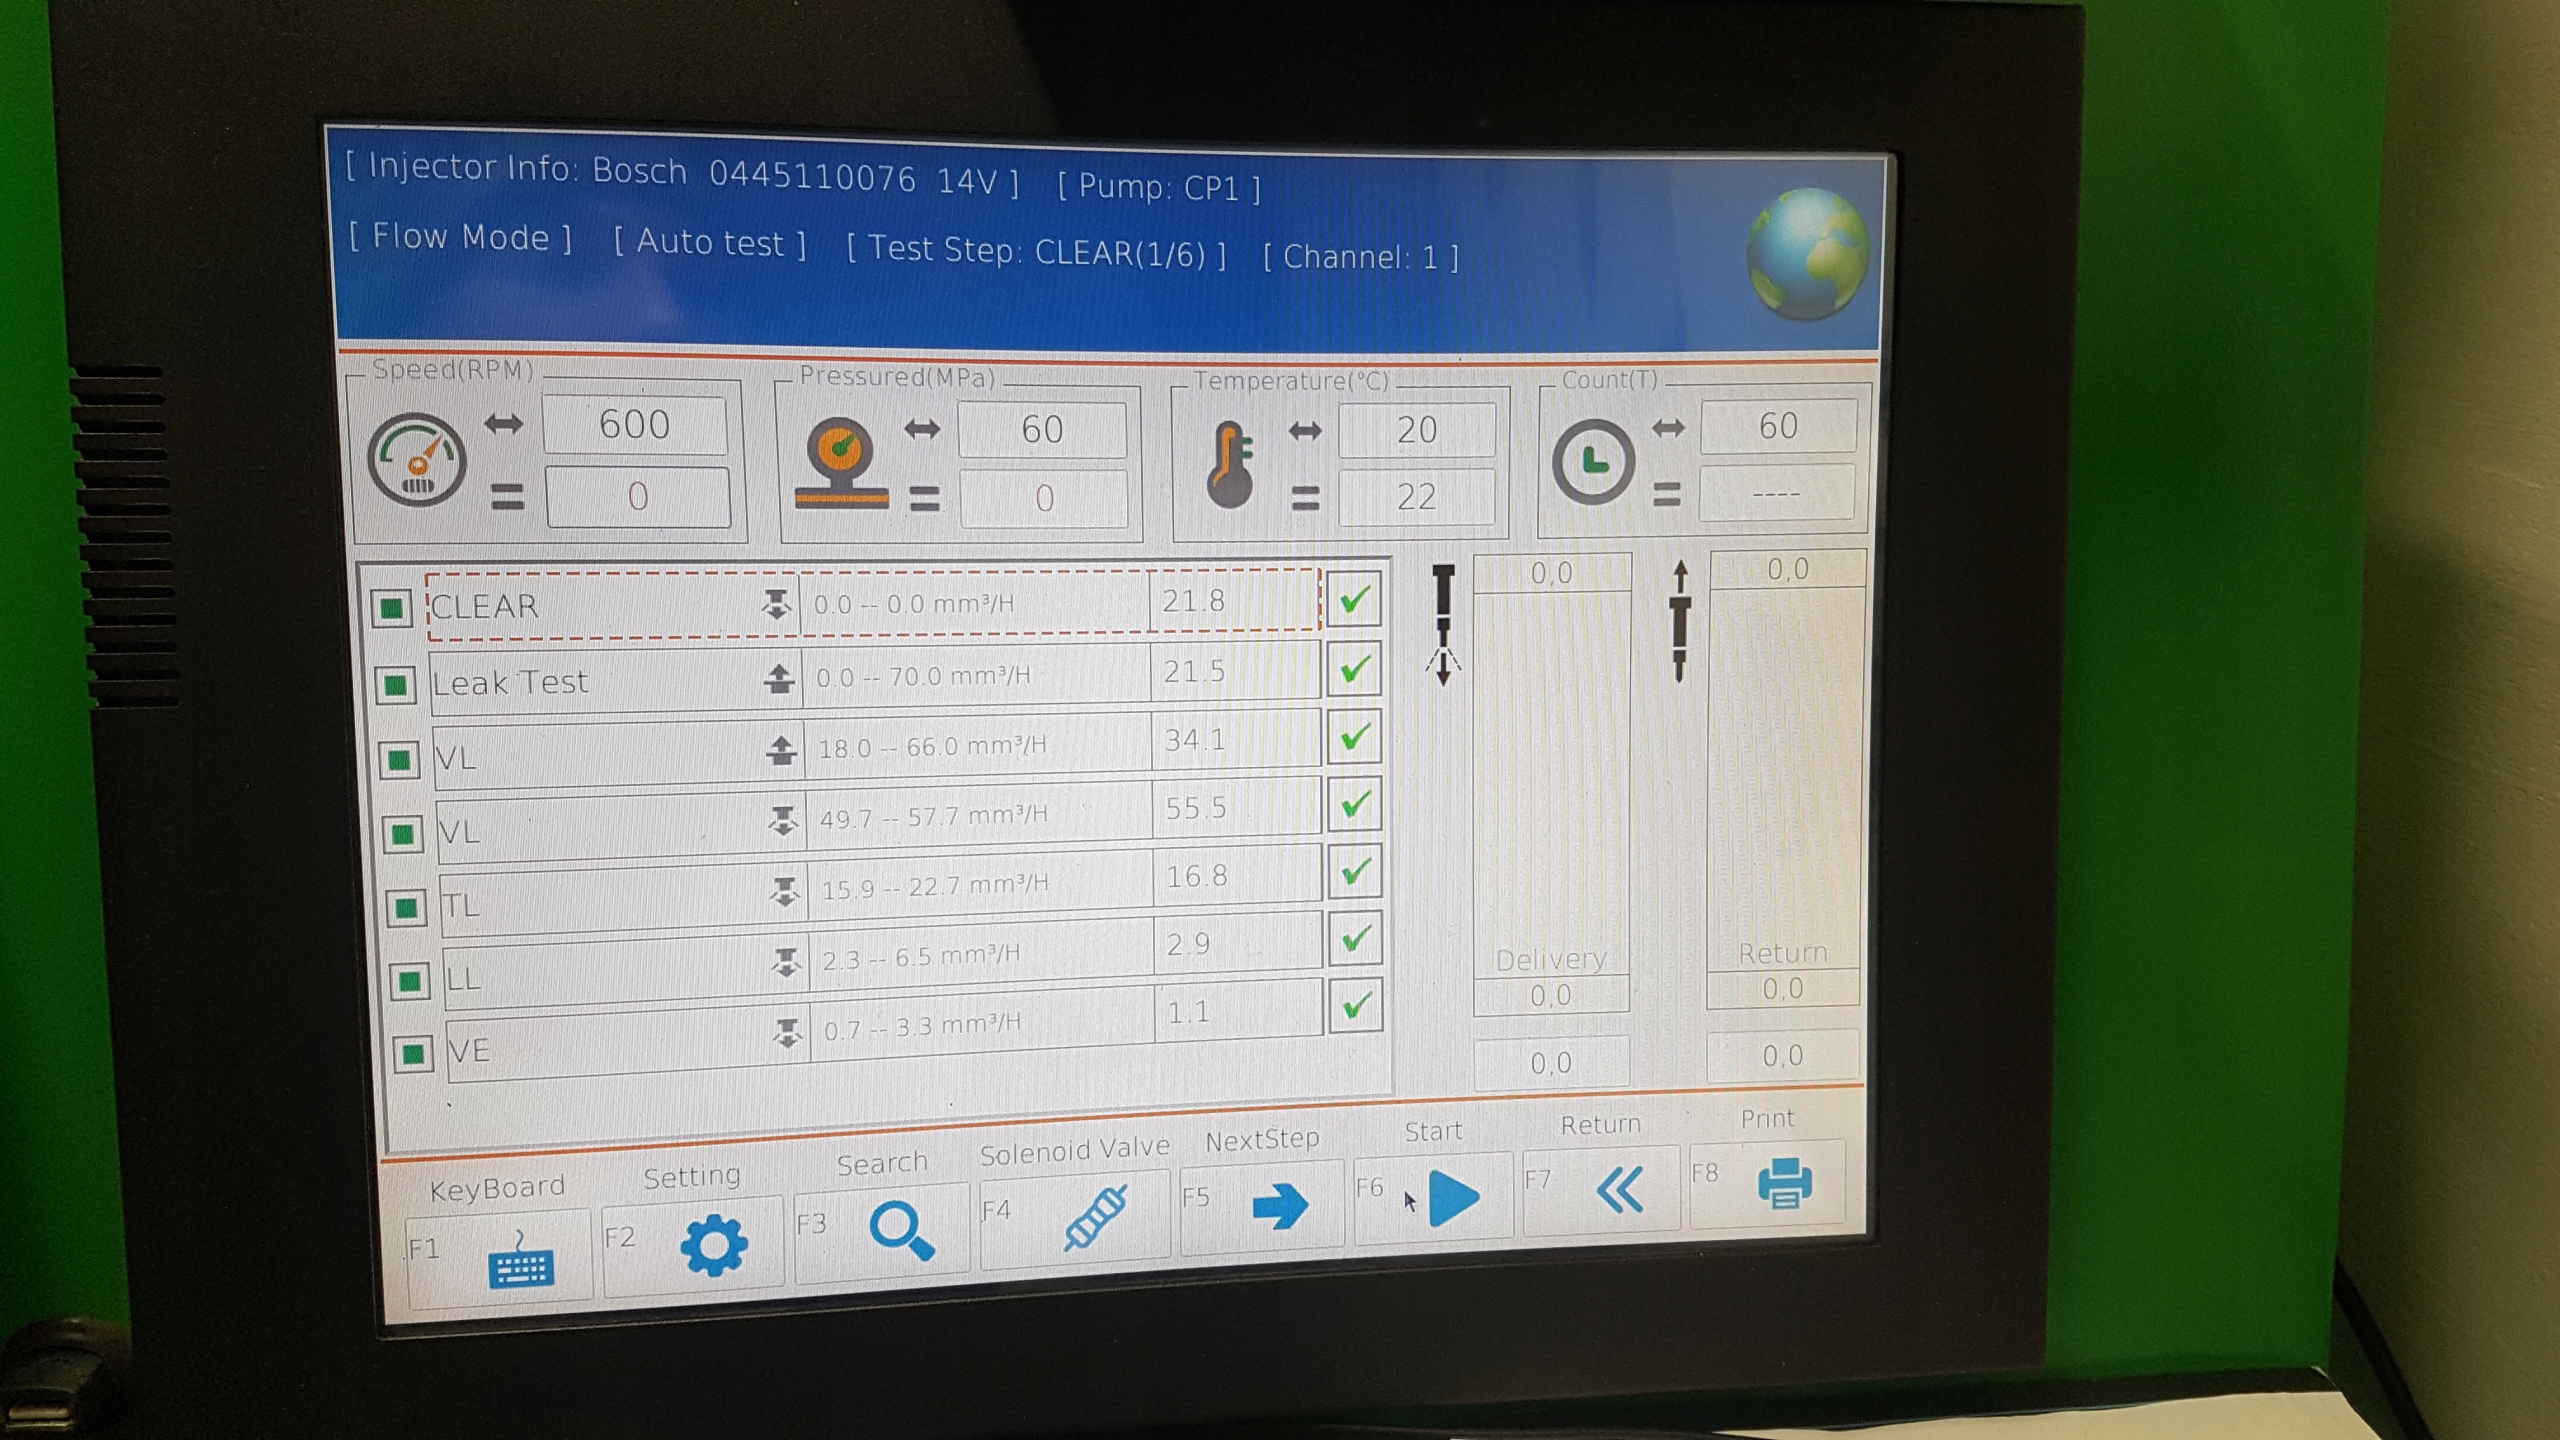This screenshot has height=1440, width=2560.
Task: Click the Temperature setpoint field showing 20
Action: pyautogui.click(x=1417, y=430)
